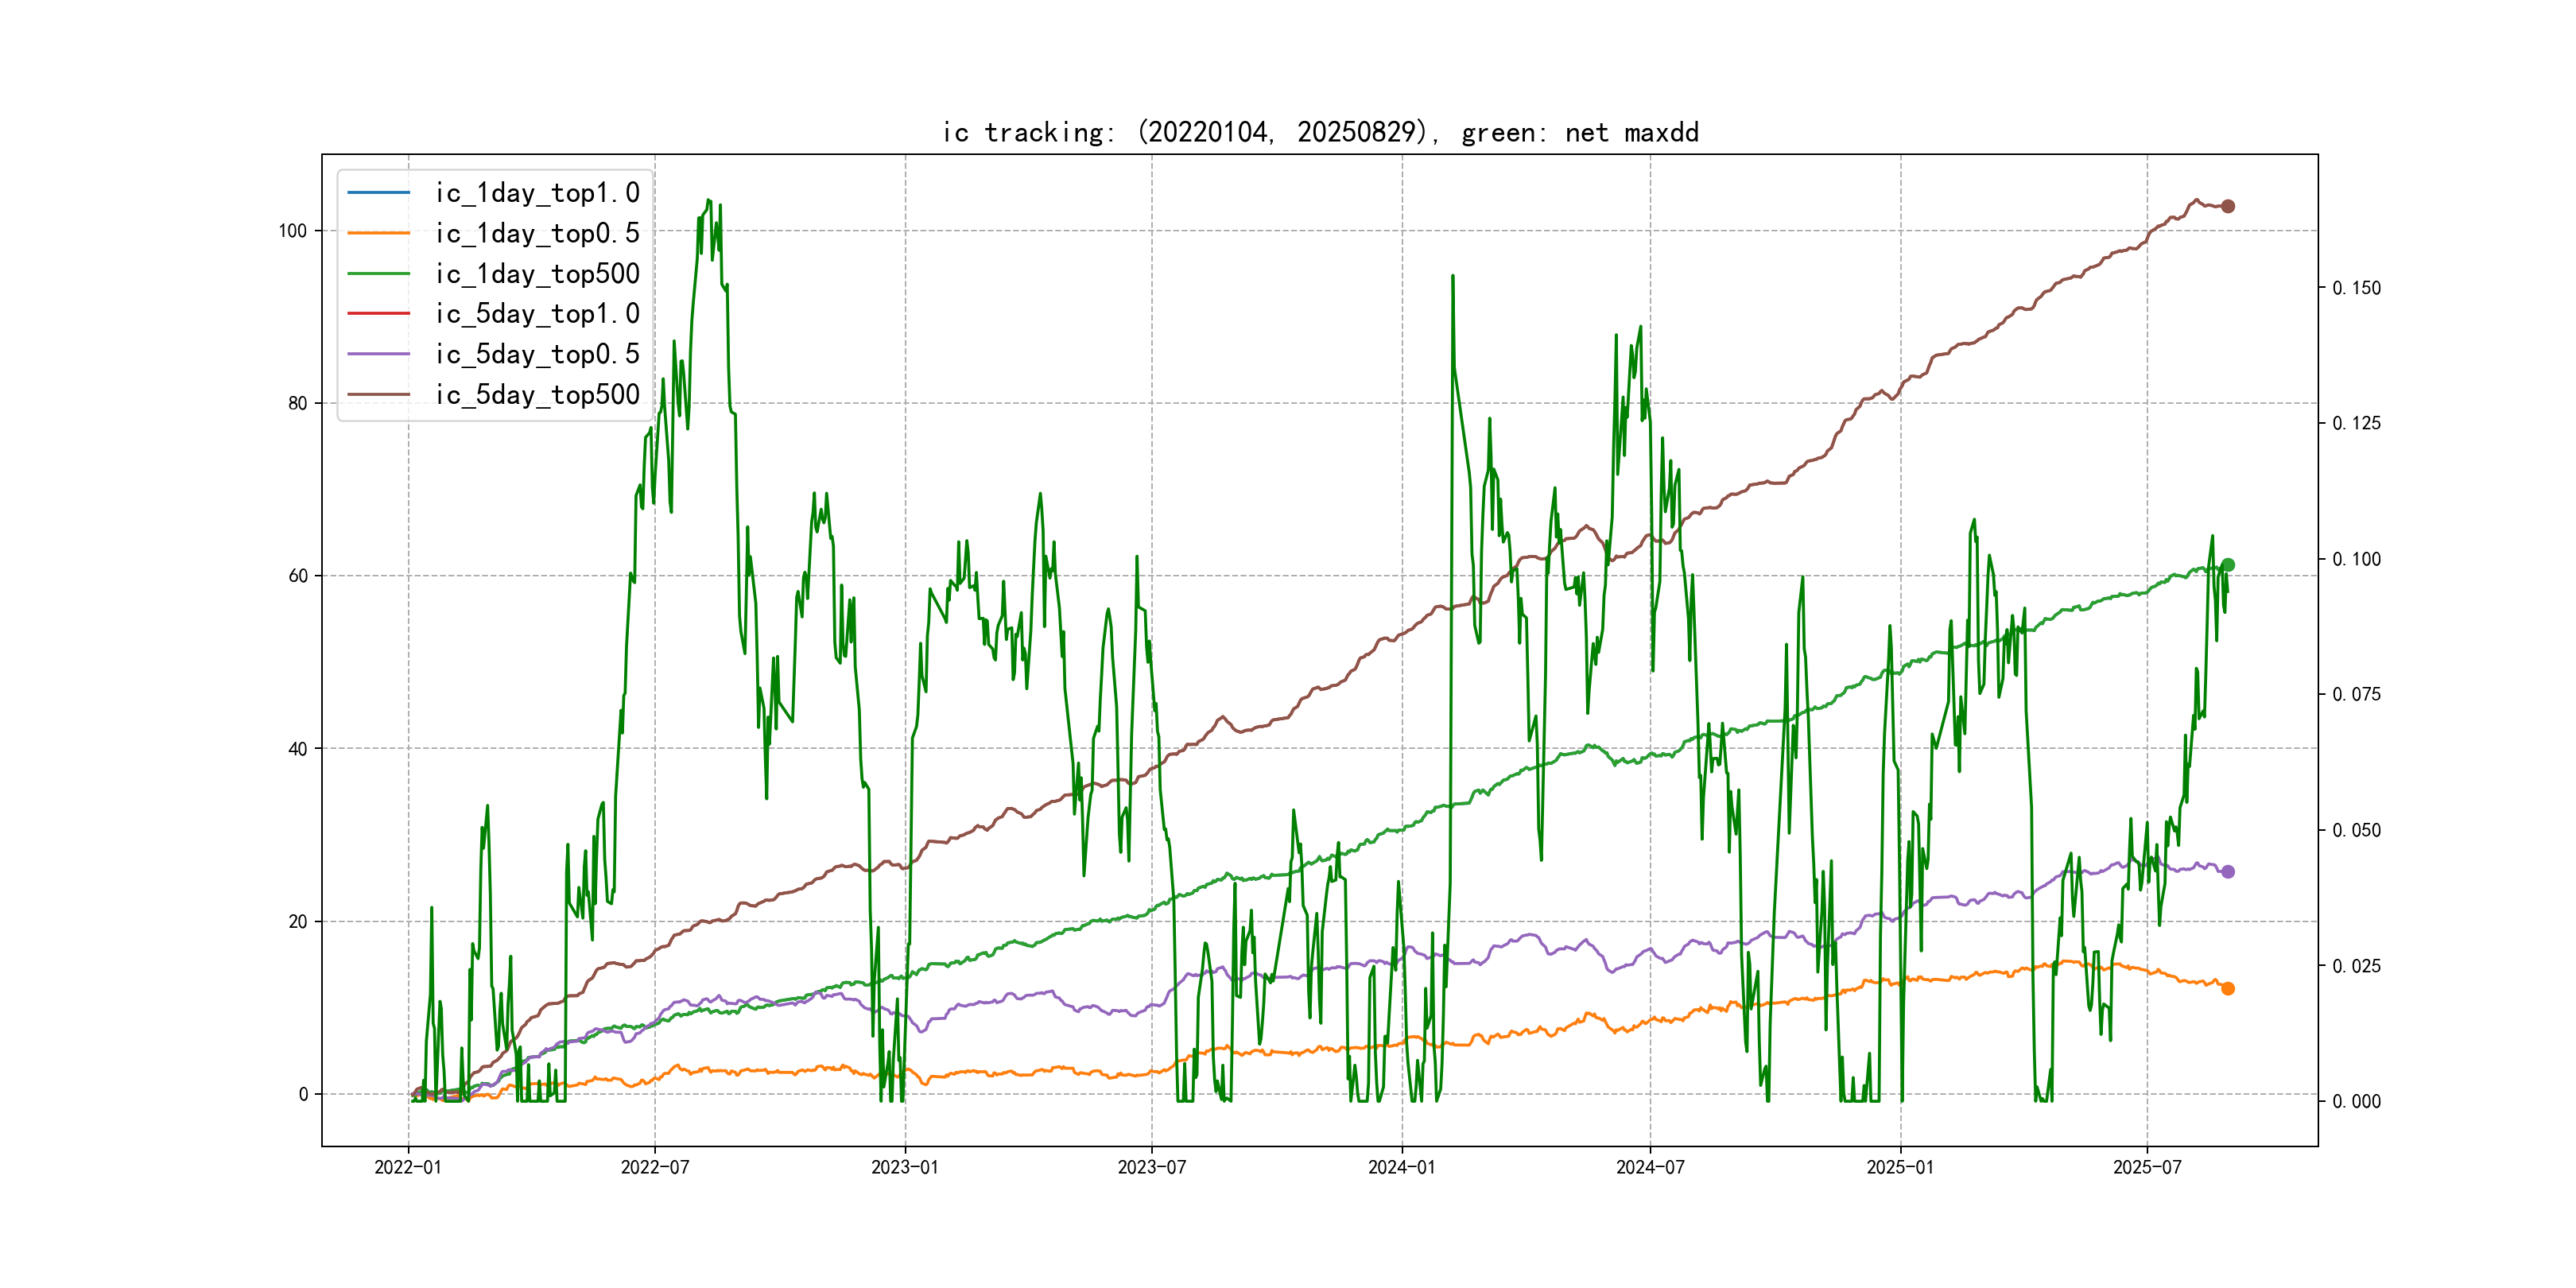
Task: Click the ic_1day_top1.0 legend label
Action: pos(537,193)
